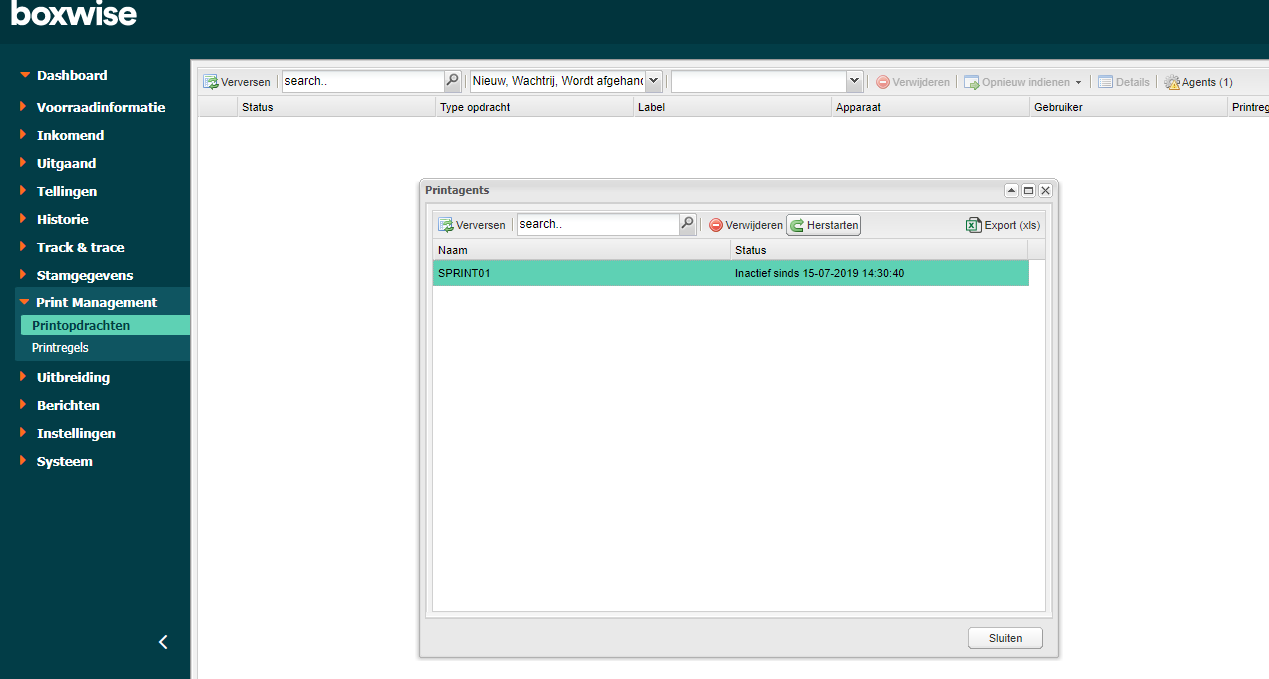Restart the agent with Herstarten
The height and width of the screenshot is (679, 1269).
(824, 225)
